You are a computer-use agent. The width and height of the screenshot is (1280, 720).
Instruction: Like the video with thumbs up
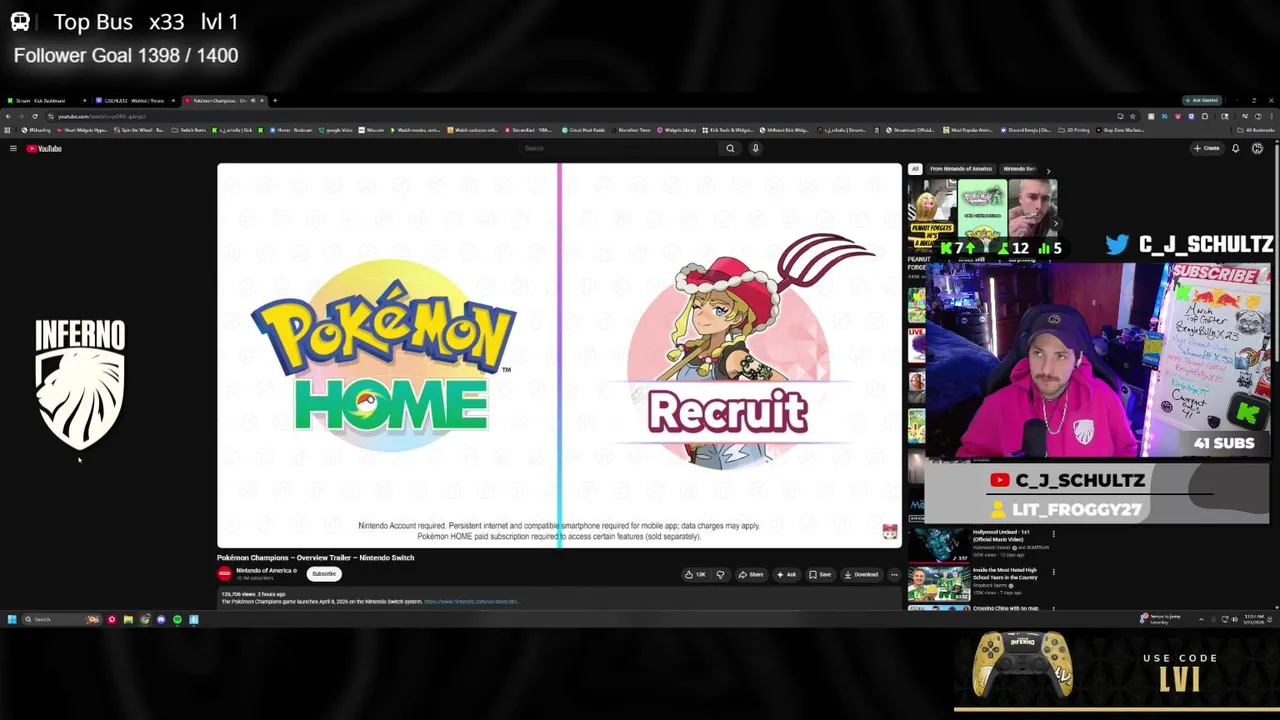pyautogui.click(x=696, y=575)
